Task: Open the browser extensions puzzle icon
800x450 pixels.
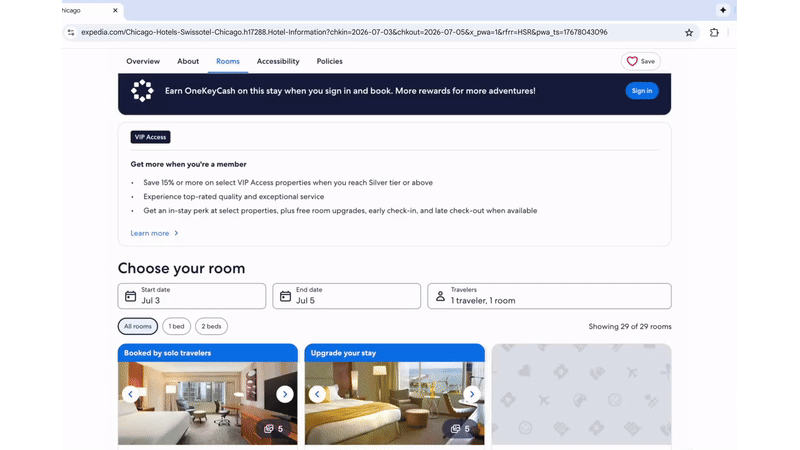Action: (714, 33)
